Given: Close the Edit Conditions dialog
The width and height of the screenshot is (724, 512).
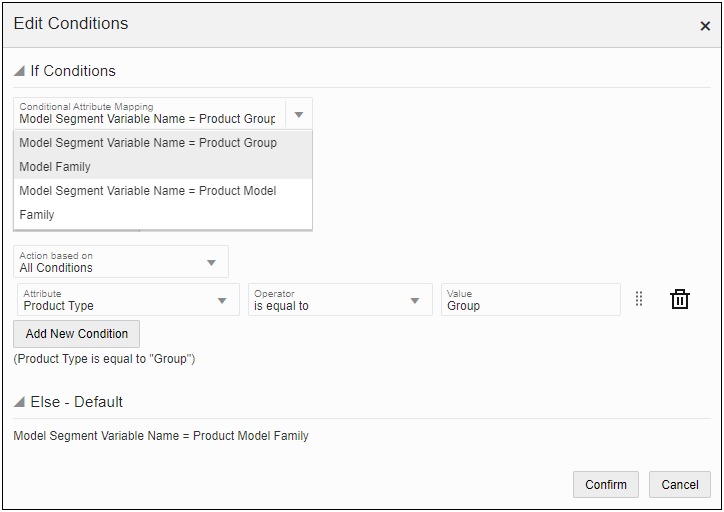Looking at the screenshot, I should pyautogui.click(x=705, y=26).
